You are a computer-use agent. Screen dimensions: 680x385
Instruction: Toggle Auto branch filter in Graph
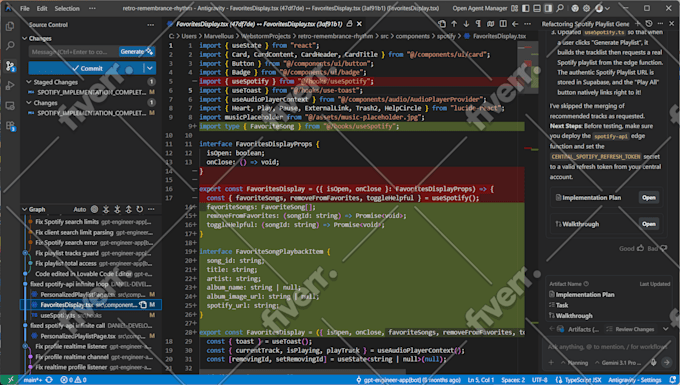(x=80, y=209)
